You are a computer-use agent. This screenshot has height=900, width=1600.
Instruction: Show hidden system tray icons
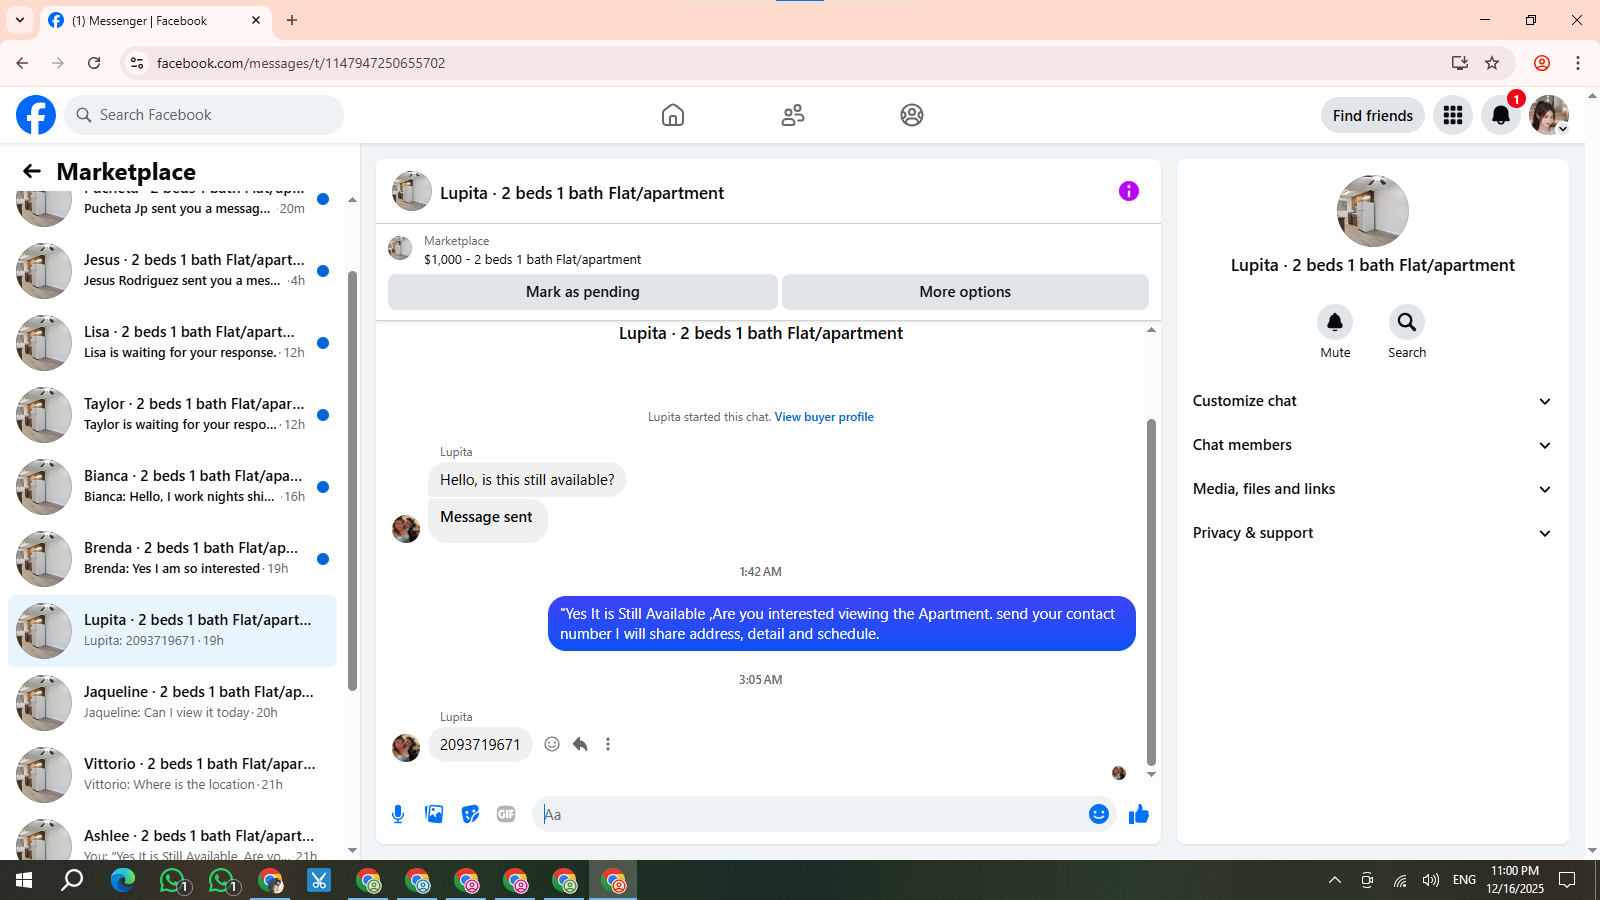(x=1335, y=880)
